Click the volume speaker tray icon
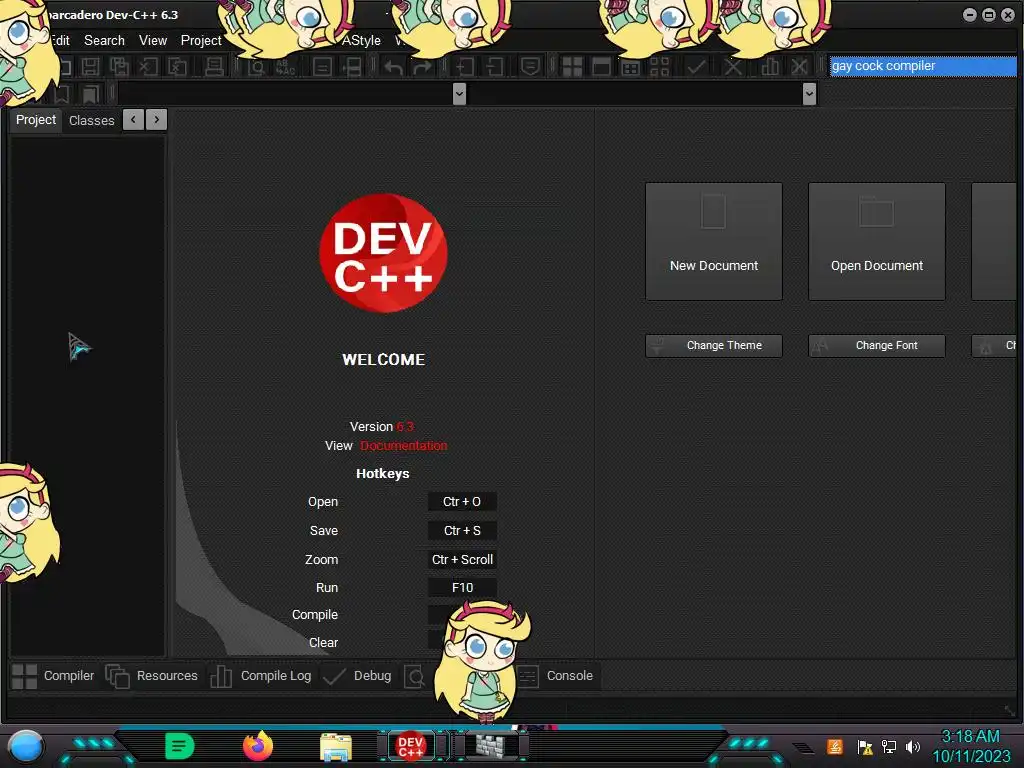 point(913,746)
